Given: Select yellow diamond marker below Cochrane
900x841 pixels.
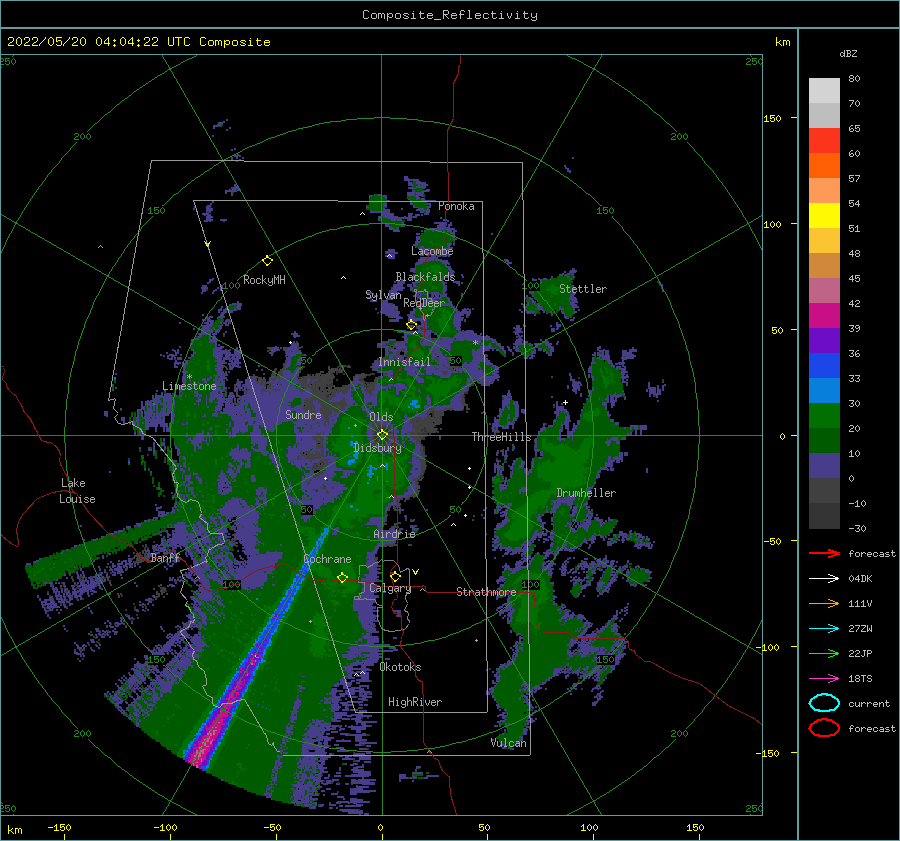Looking at the screenshot, I should (342, 578).
